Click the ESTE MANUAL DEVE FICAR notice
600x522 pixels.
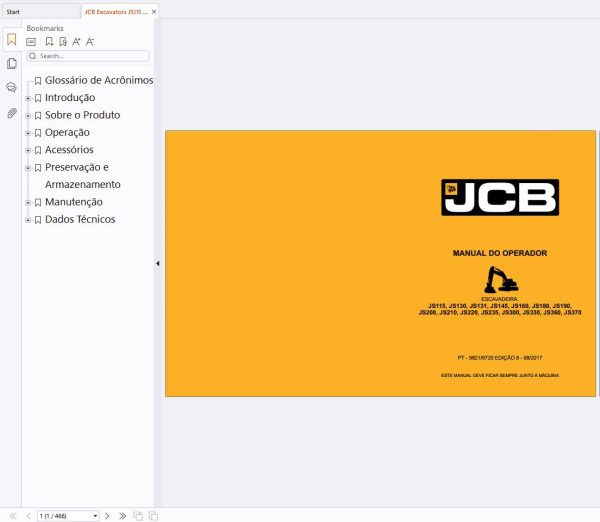click(500, 375)
